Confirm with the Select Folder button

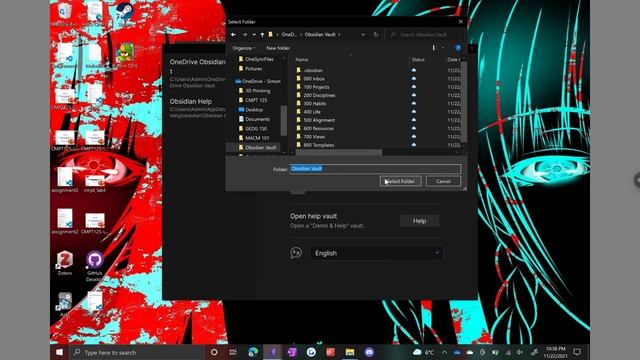click(400, 181)
